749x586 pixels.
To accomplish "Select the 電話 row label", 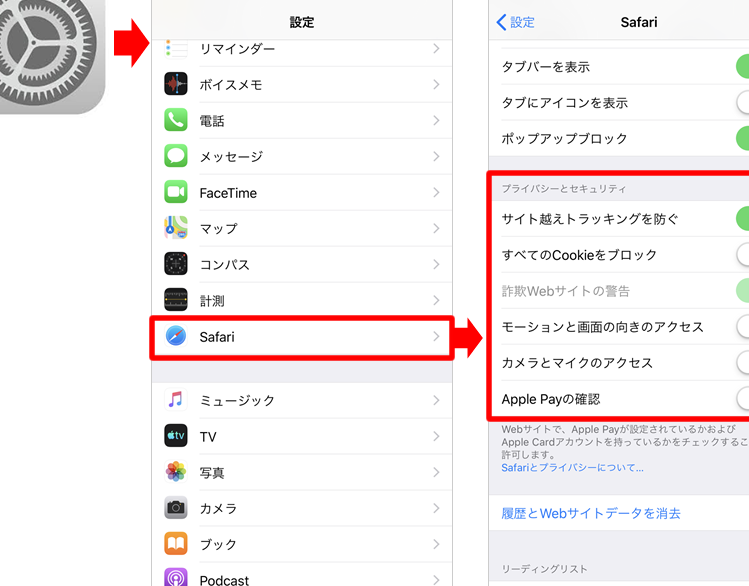I will 212,121.
